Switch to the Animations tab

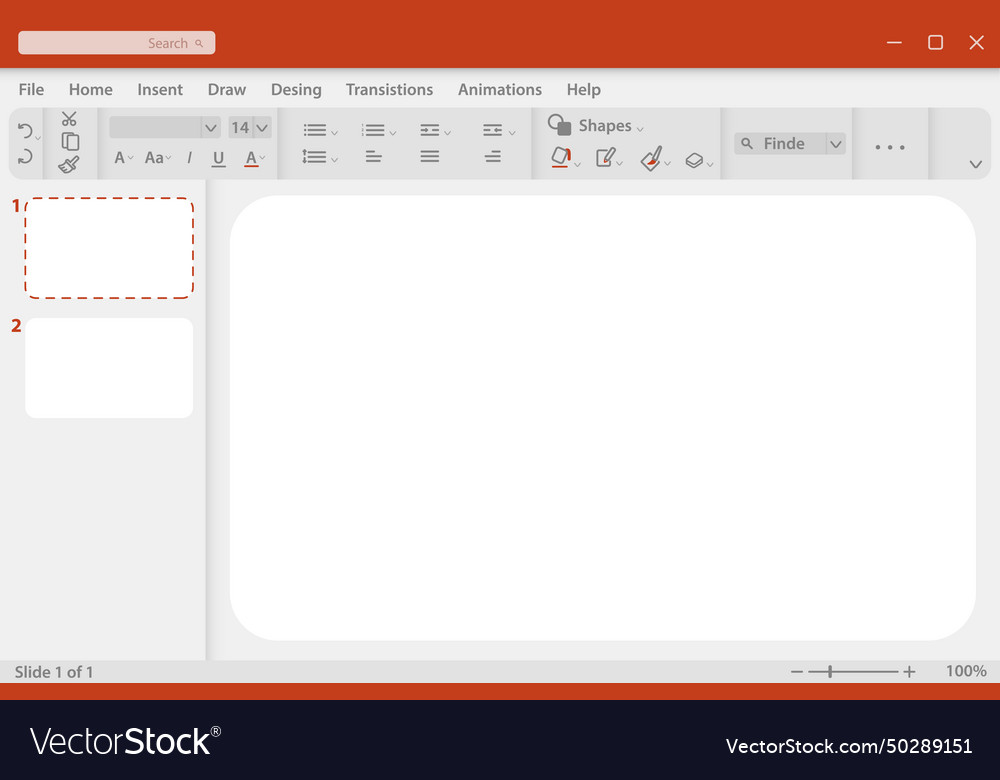click(499, 90)
